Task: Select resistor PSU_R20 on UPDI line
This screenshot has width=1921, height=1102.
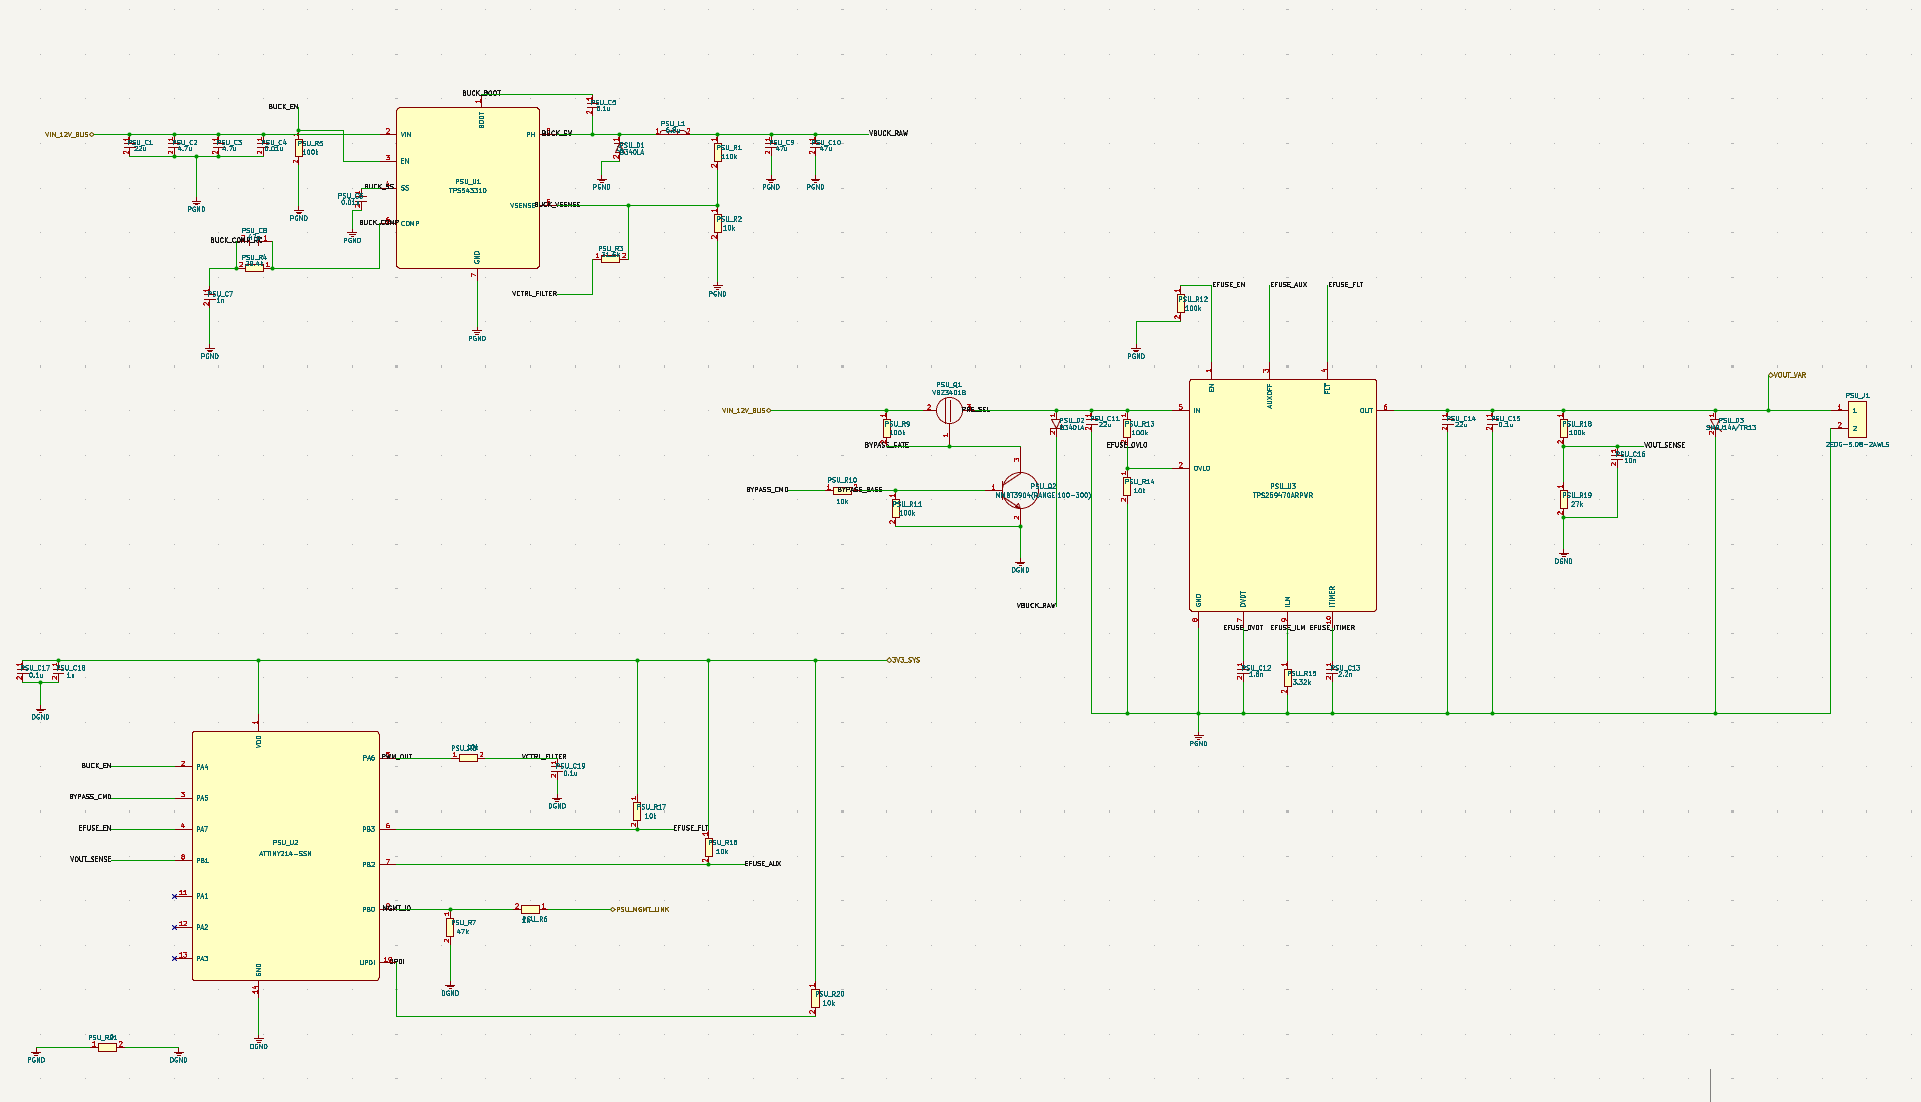Action: click(814, 998)
